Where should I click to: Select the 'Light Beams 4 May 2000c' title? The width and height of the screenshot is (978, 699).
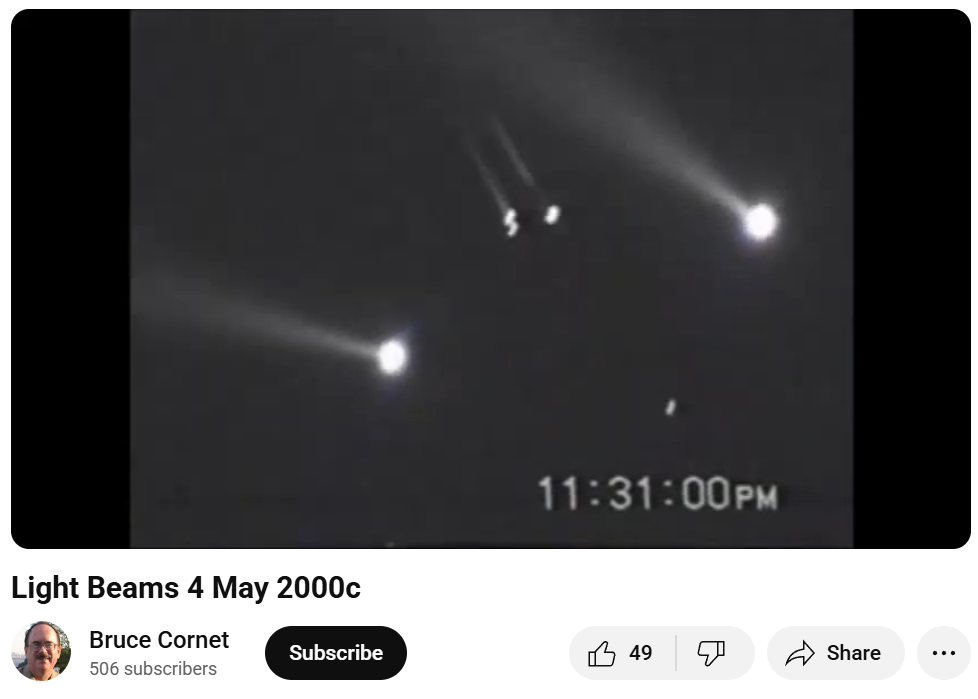(186, 588)
